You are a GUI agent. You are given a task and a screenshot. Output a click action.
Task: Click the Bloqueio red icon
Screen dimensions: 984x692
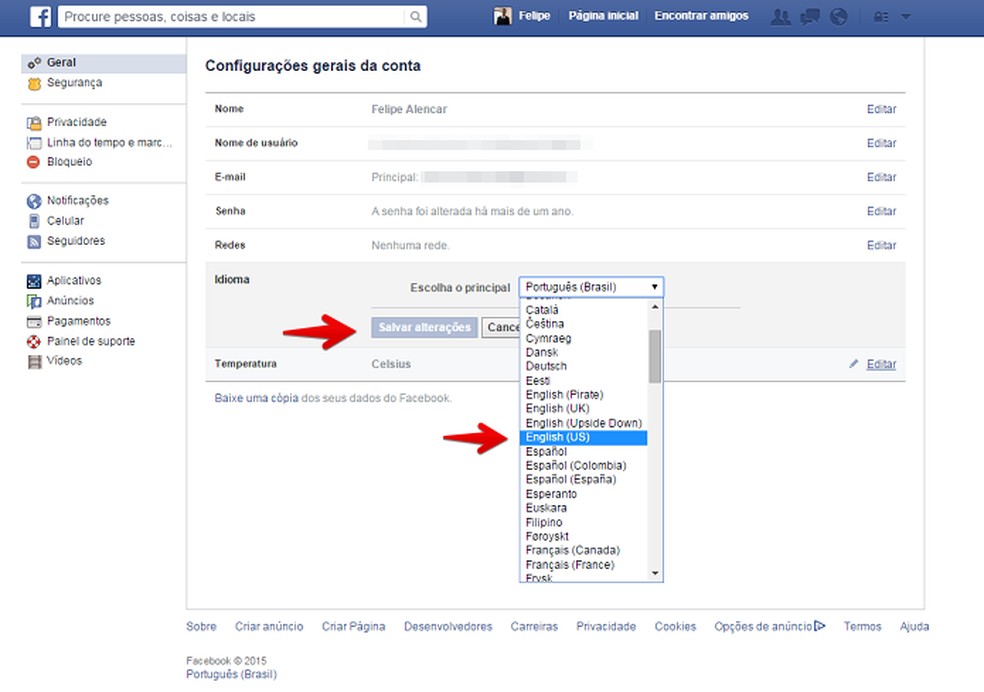[x=34, y=162]
